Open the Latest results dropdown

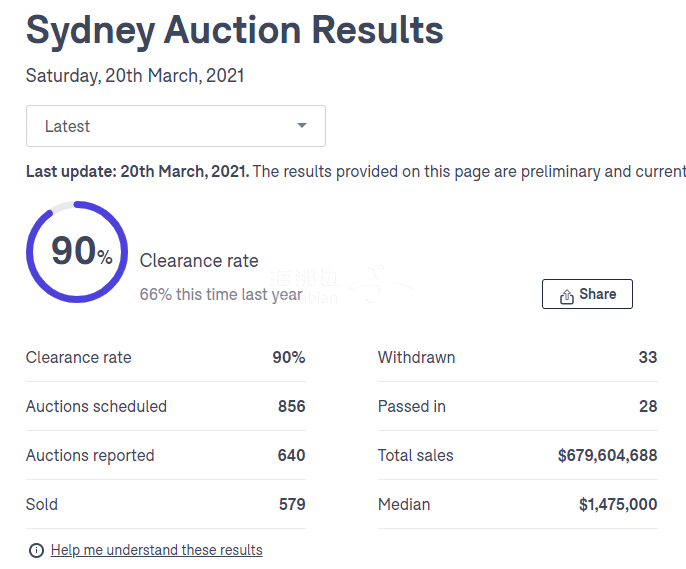(175, 126)
